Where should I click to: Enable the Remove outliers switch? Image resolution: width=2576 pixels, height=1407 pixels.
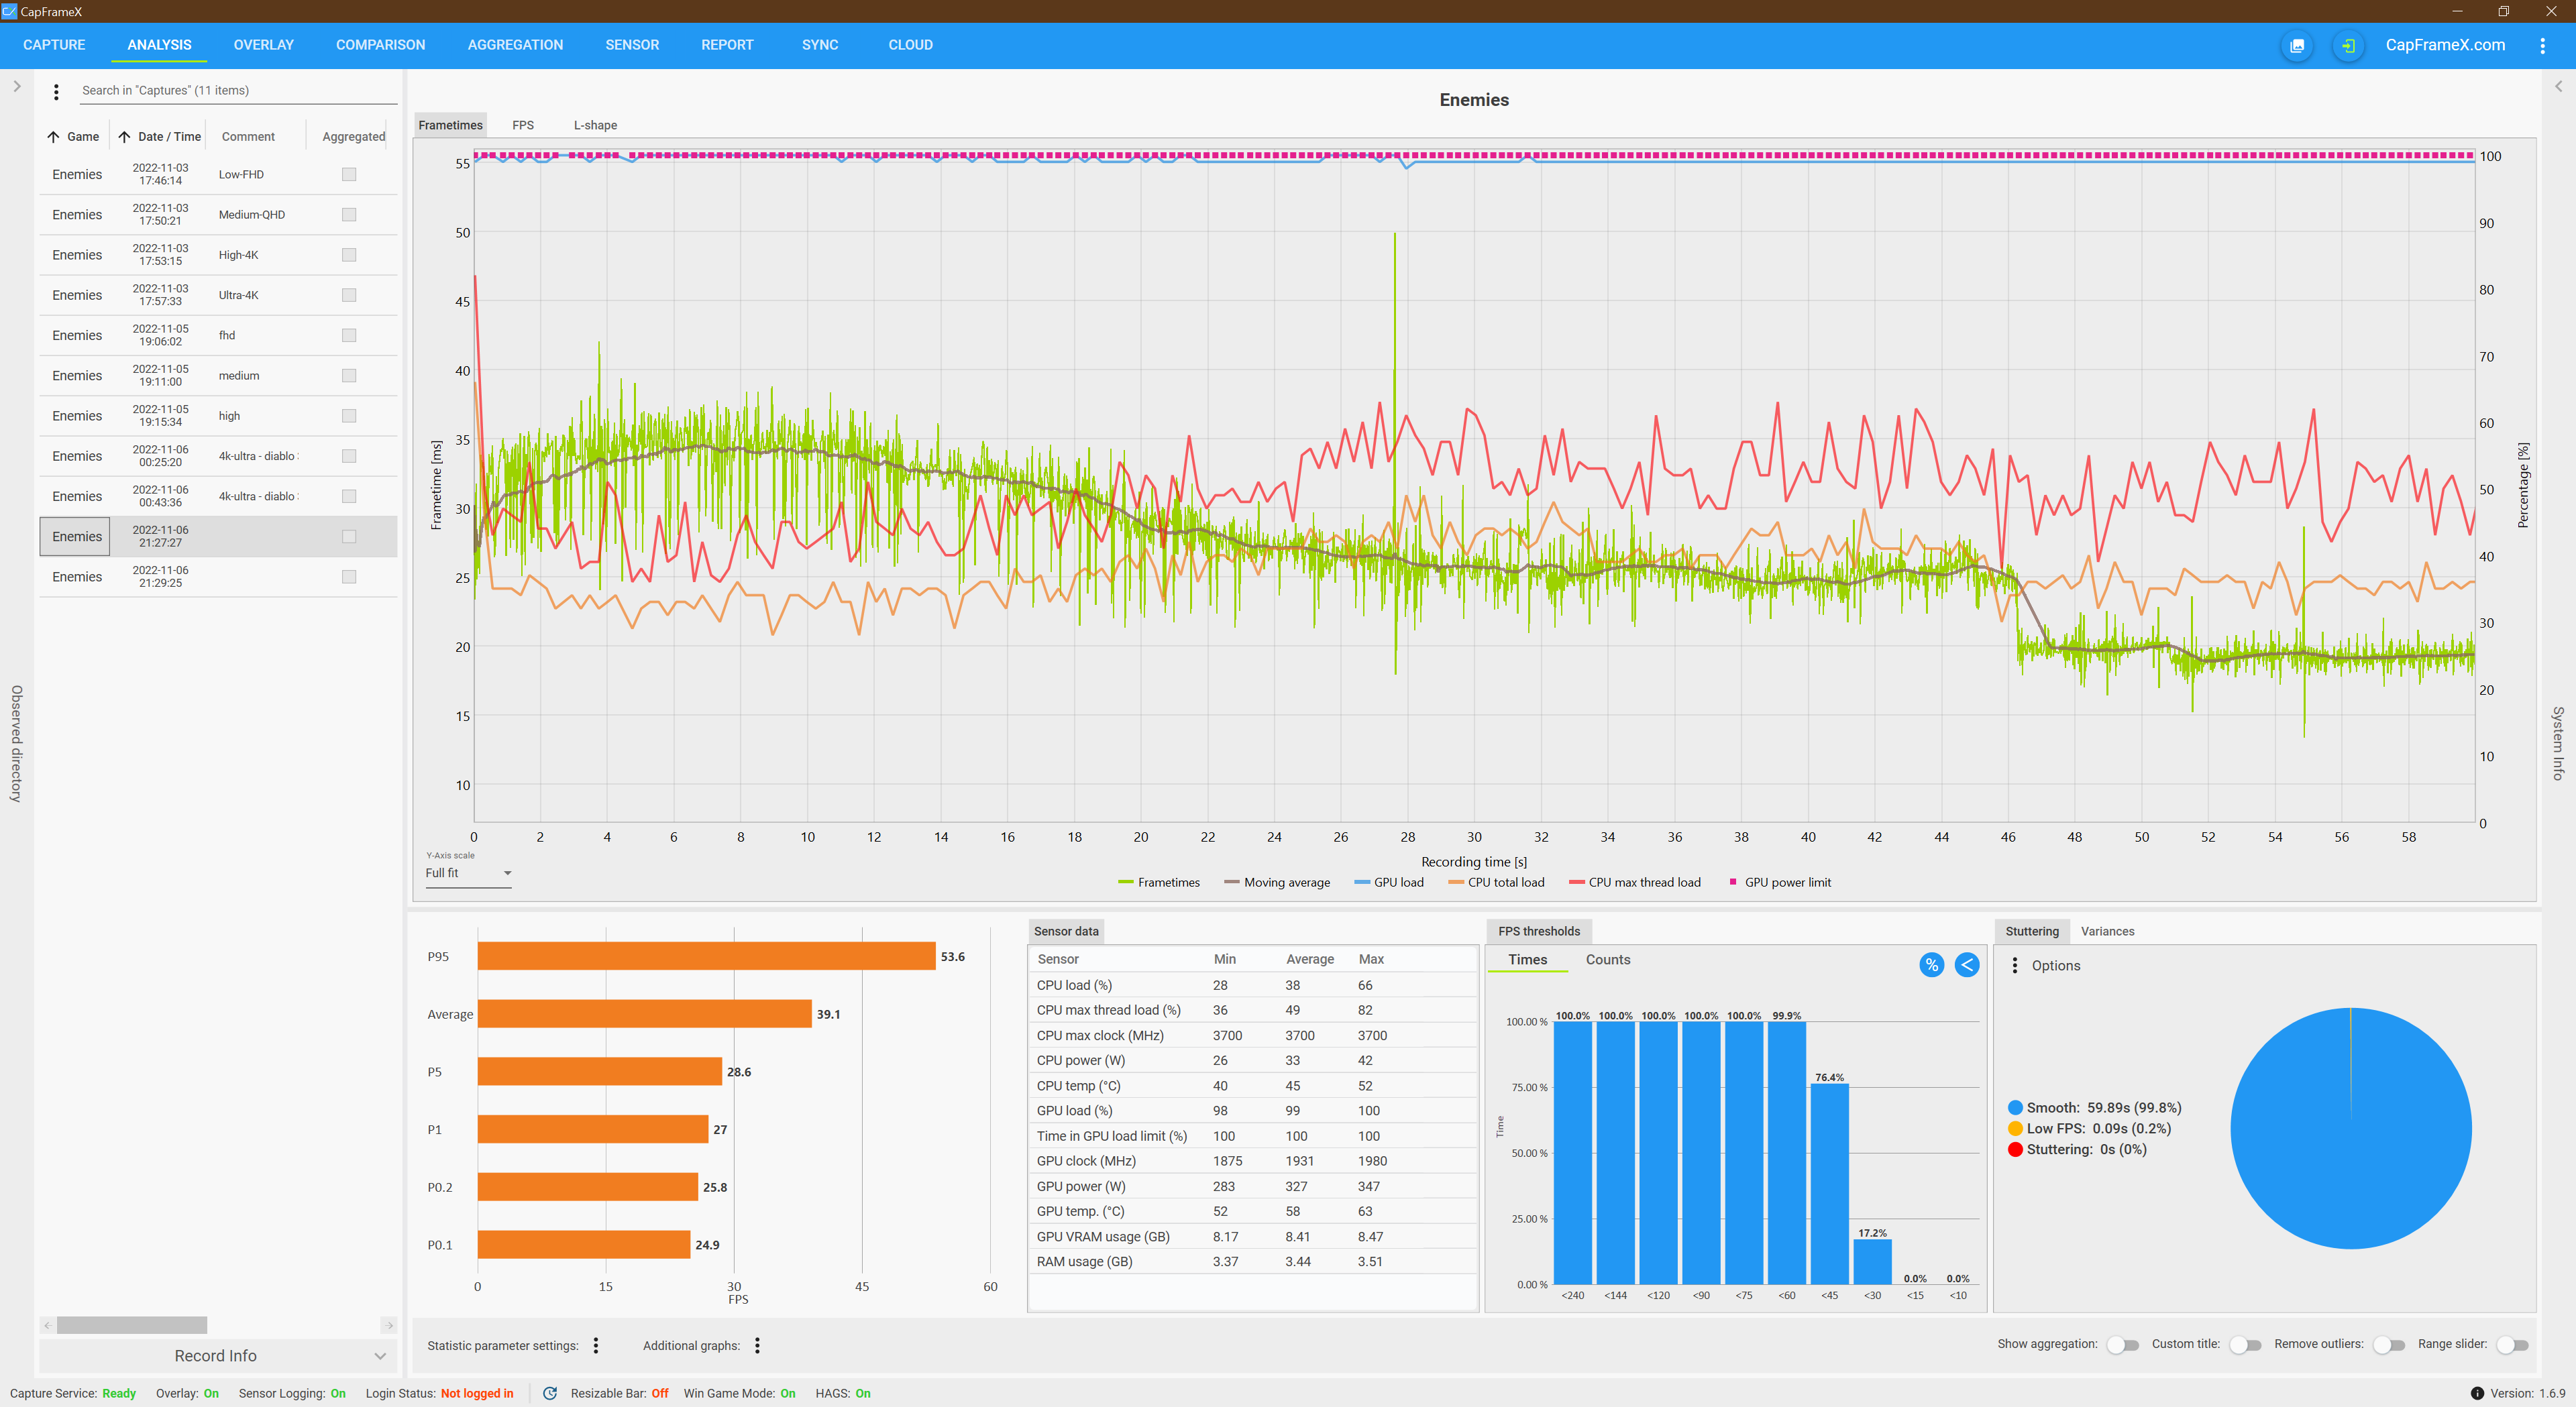[x=2388, y=1344]
